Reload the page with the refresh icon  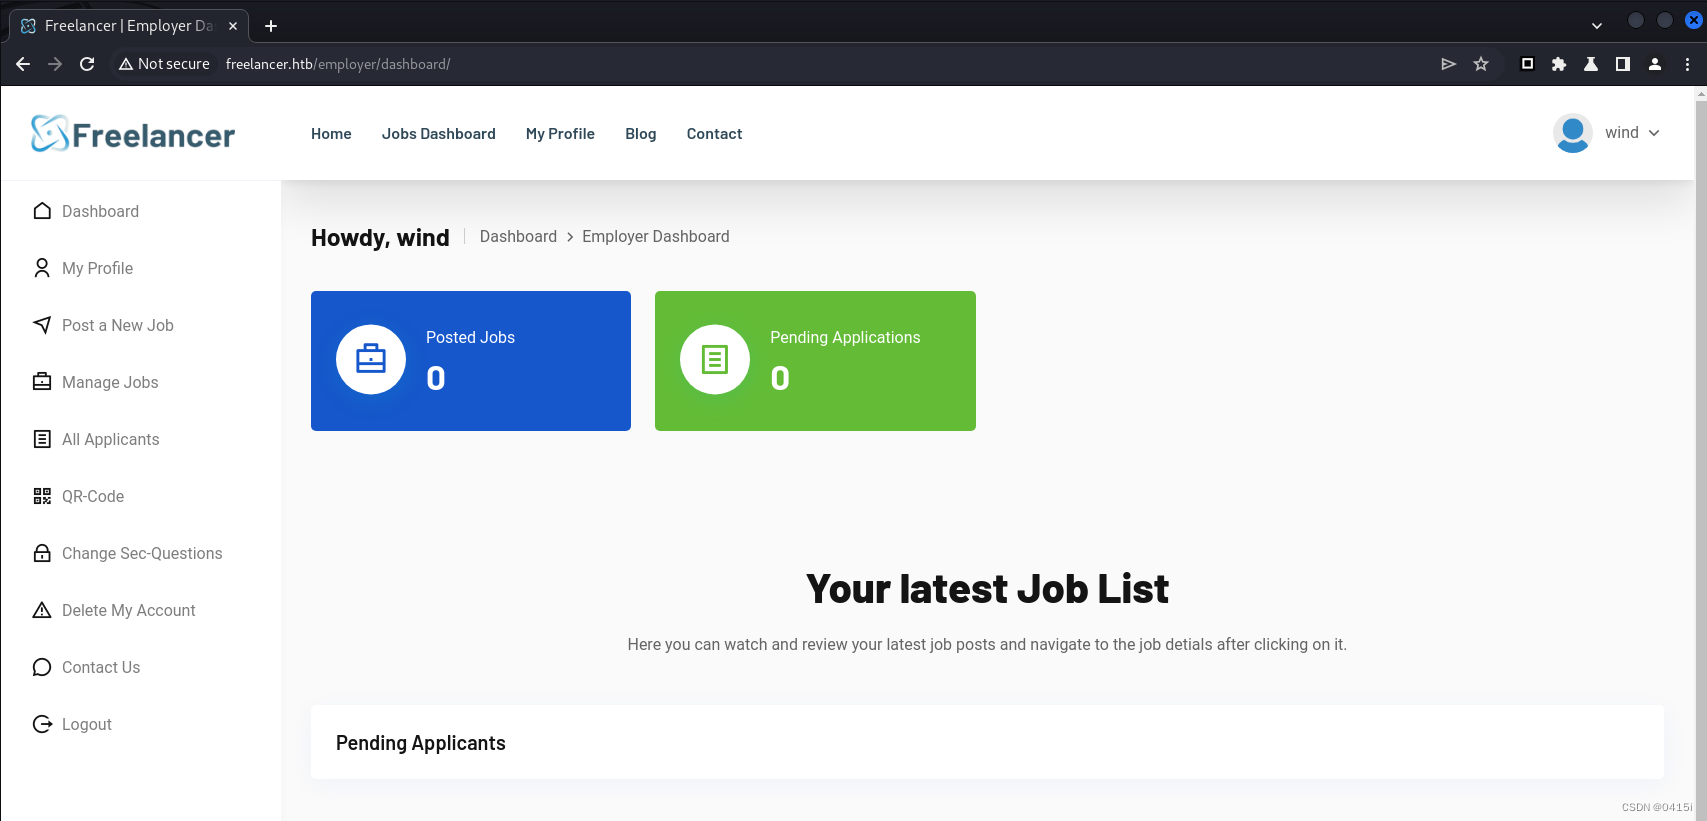pyautogui.click(x=87, y=64)
